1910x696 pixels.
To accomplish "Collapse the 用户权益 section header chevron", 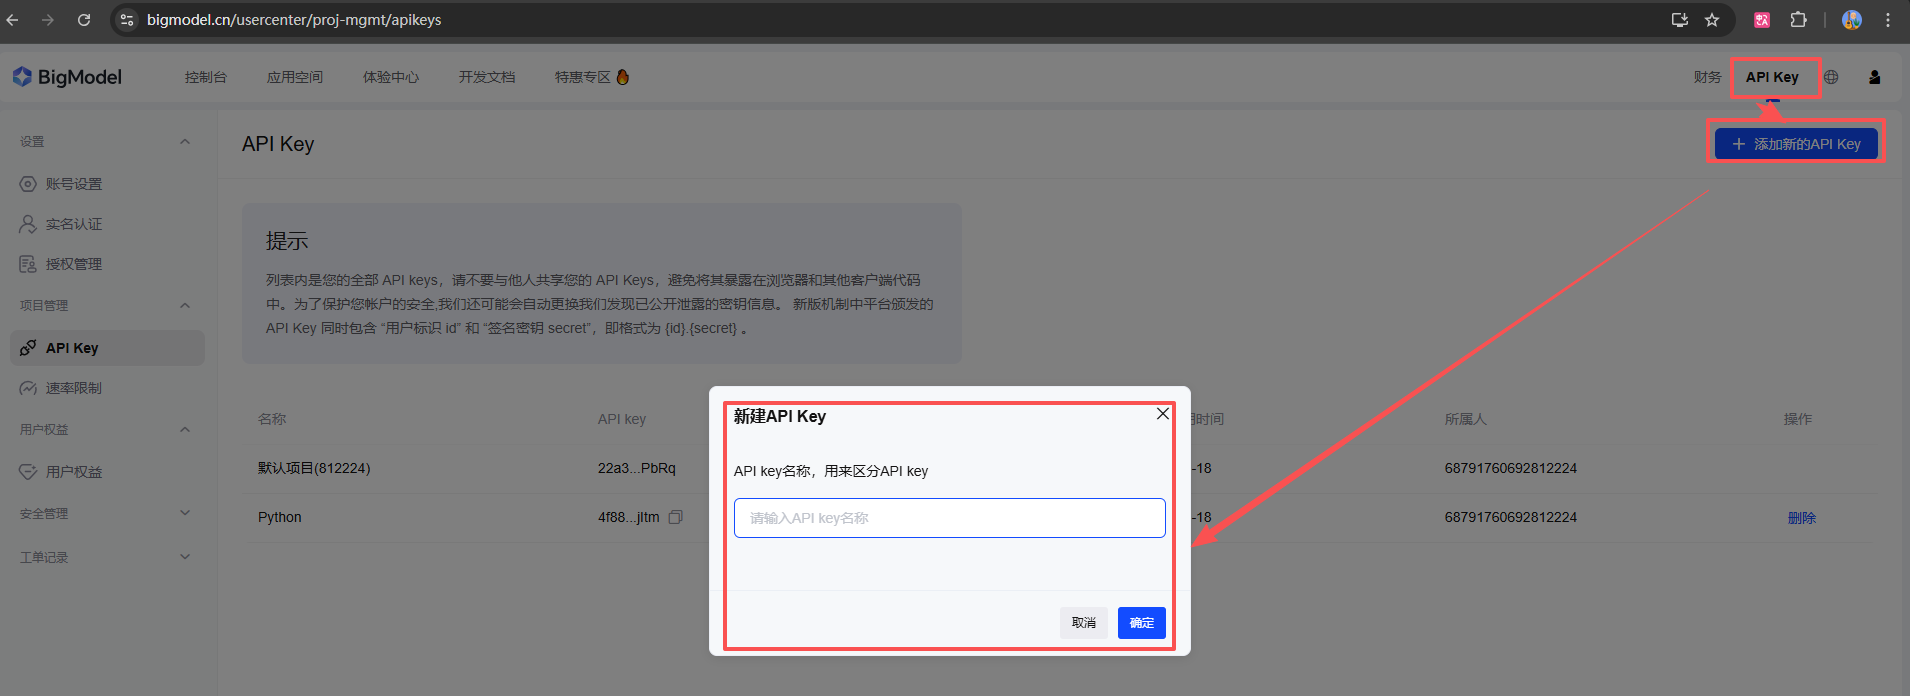I will tap(185, 430).
